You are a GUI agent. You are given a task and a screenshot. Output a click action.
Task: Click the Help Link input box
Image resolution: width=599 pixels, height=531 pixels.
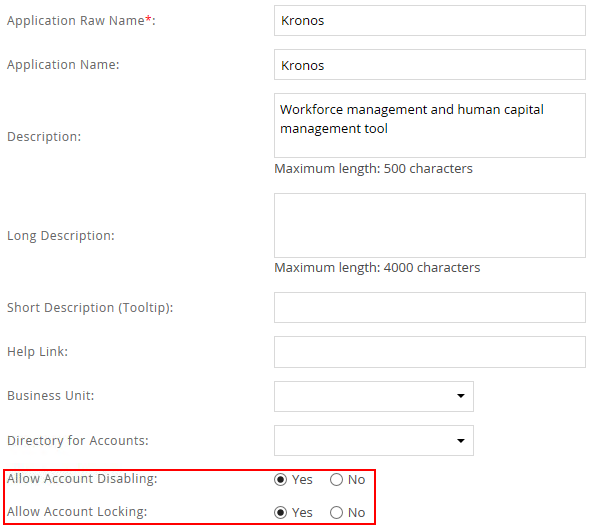coord(429,352)
